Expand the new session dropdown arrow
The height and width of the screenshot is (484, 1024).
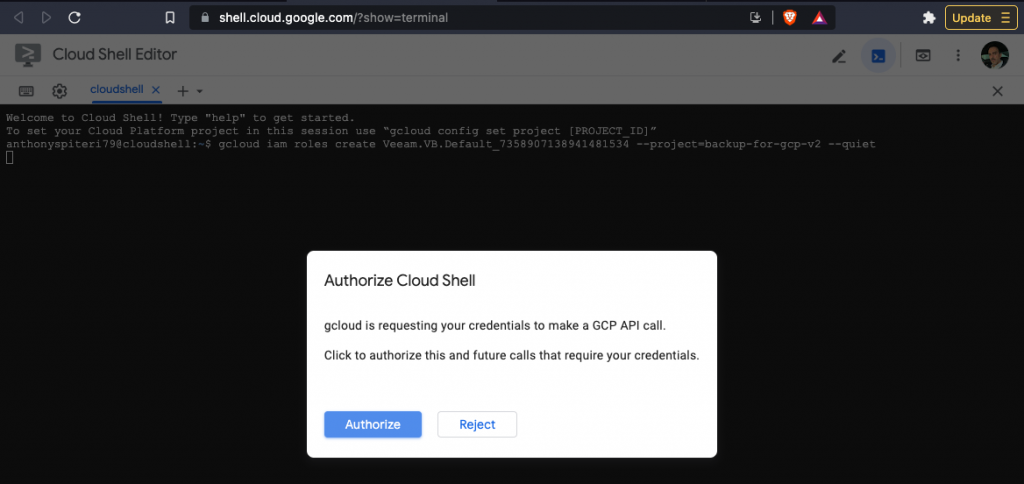[x=200, y=91]
